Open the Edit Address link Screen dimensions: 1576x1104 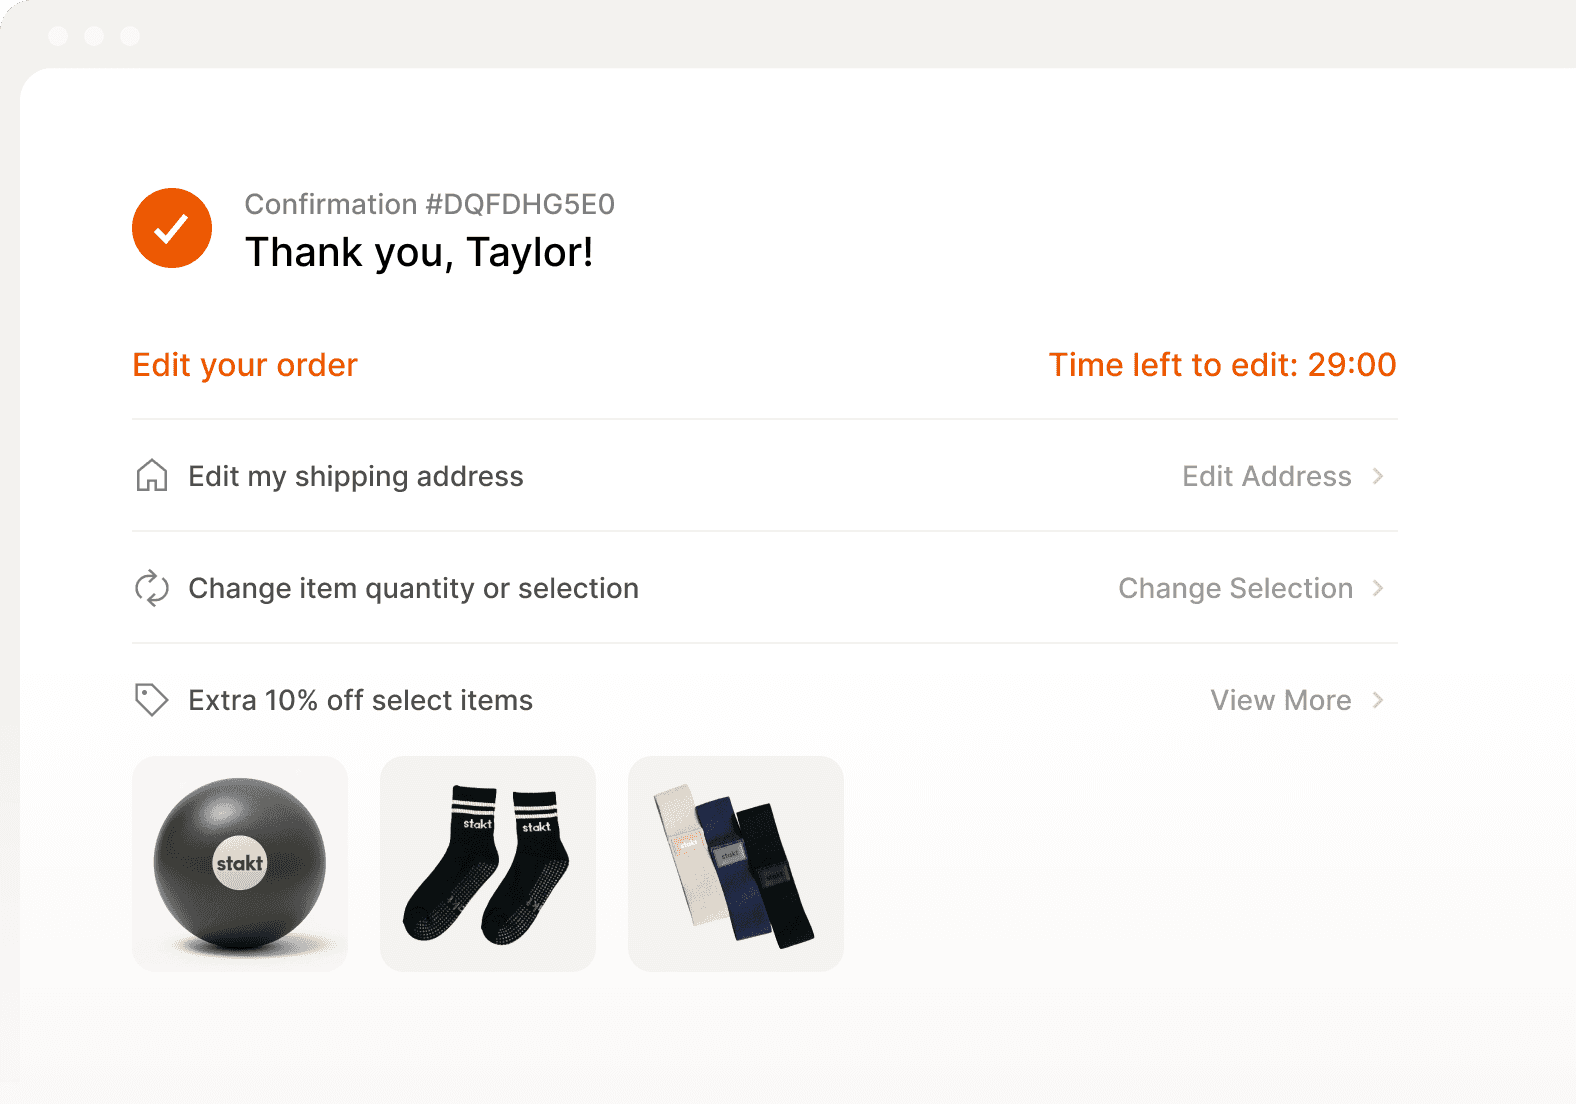tap(1266, 476)
